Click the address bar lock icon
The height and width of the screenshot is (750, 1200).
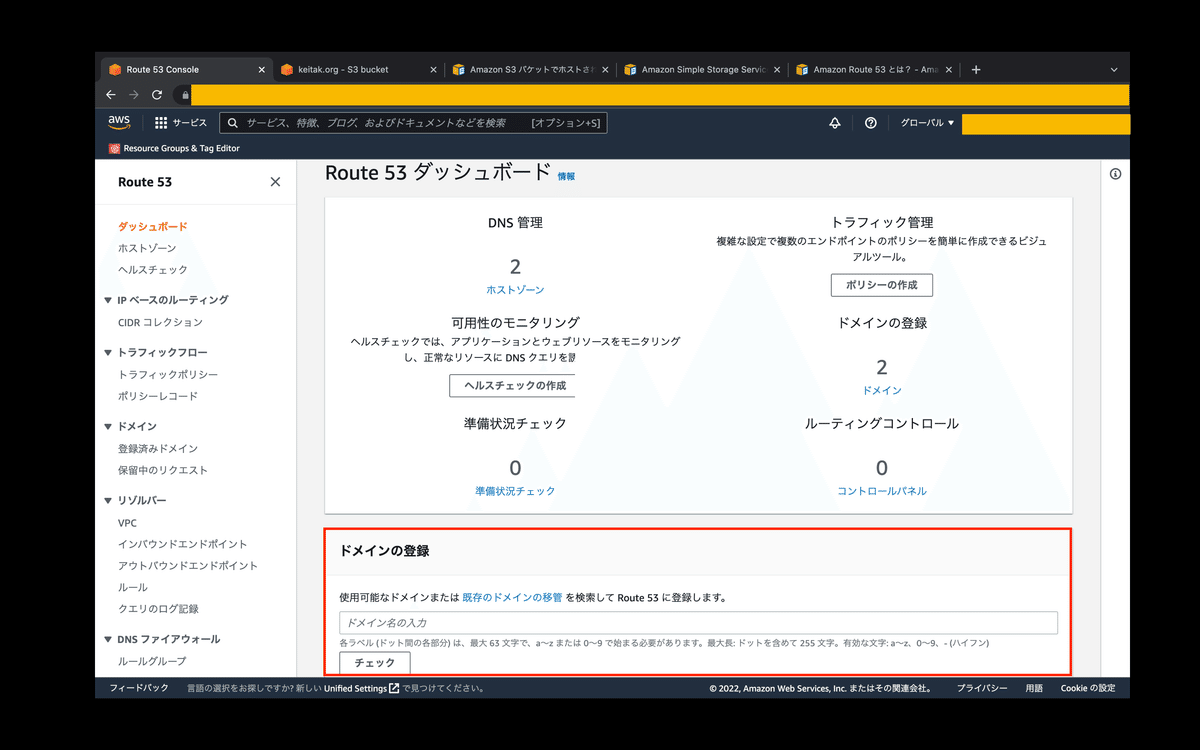point(185,95)
